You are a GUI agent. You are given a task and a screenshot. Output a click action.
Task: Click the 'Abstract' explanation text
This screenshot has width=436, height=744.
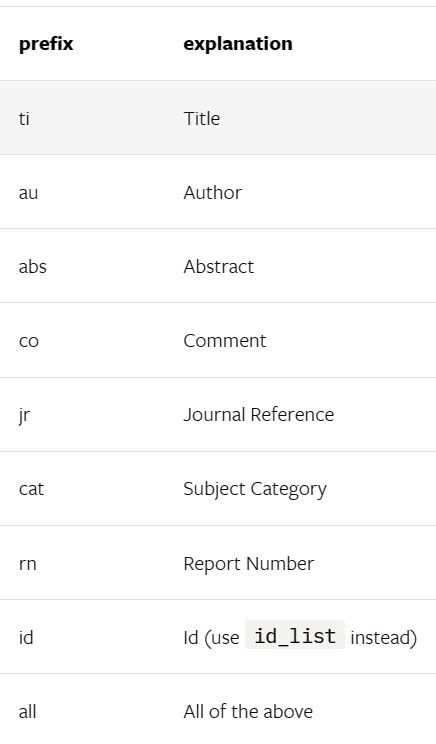coord(219,266)
